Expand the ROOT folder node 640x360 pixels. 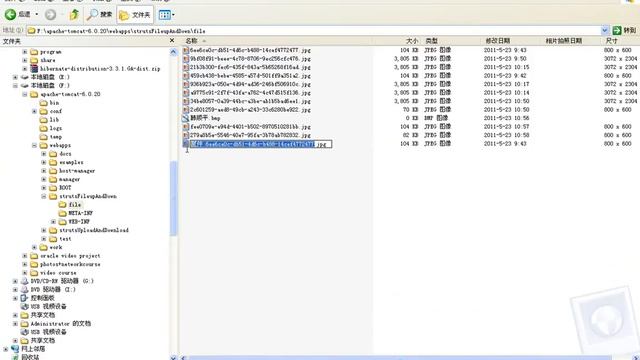[44, 188]
